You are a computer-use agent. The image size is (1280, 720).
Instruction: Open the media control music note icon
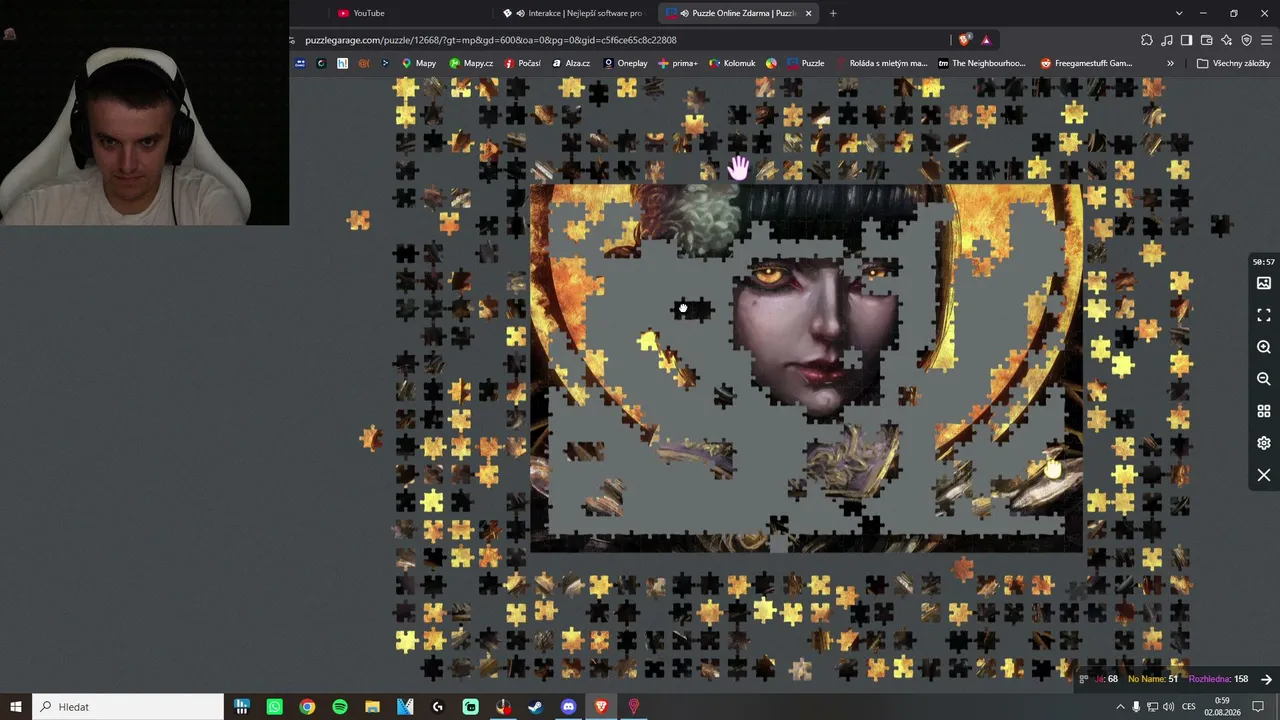(1167, 40)
